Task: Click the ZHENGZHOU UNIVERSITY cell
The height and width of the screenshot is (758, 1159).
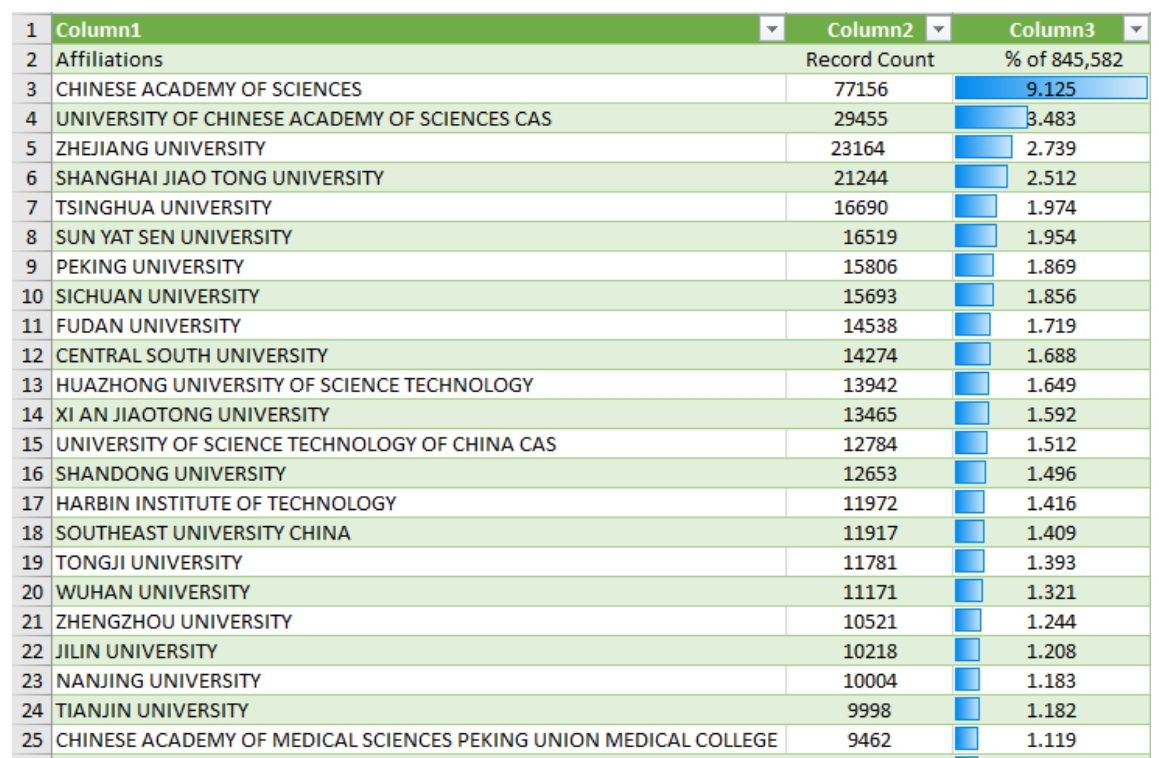Action: tap(418, 621)
